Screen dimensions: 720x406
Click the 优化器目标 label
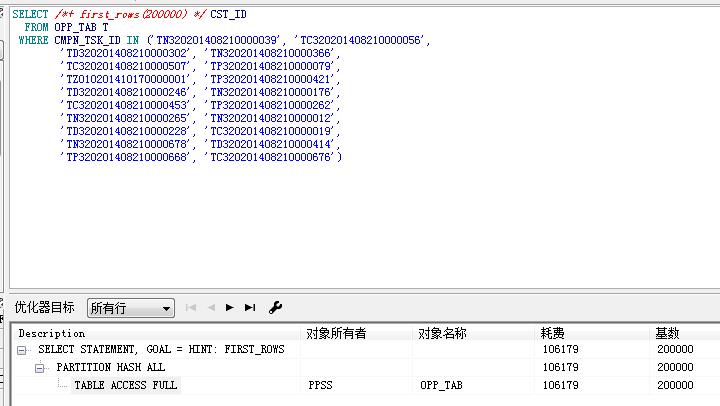45,307
